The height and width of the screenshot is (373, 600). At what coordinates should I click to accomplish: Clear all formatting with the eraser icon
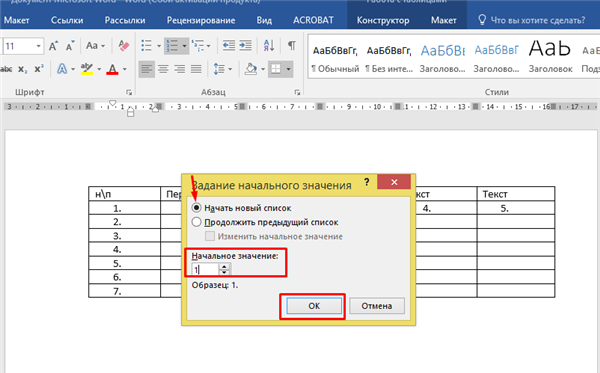[124, 46]
